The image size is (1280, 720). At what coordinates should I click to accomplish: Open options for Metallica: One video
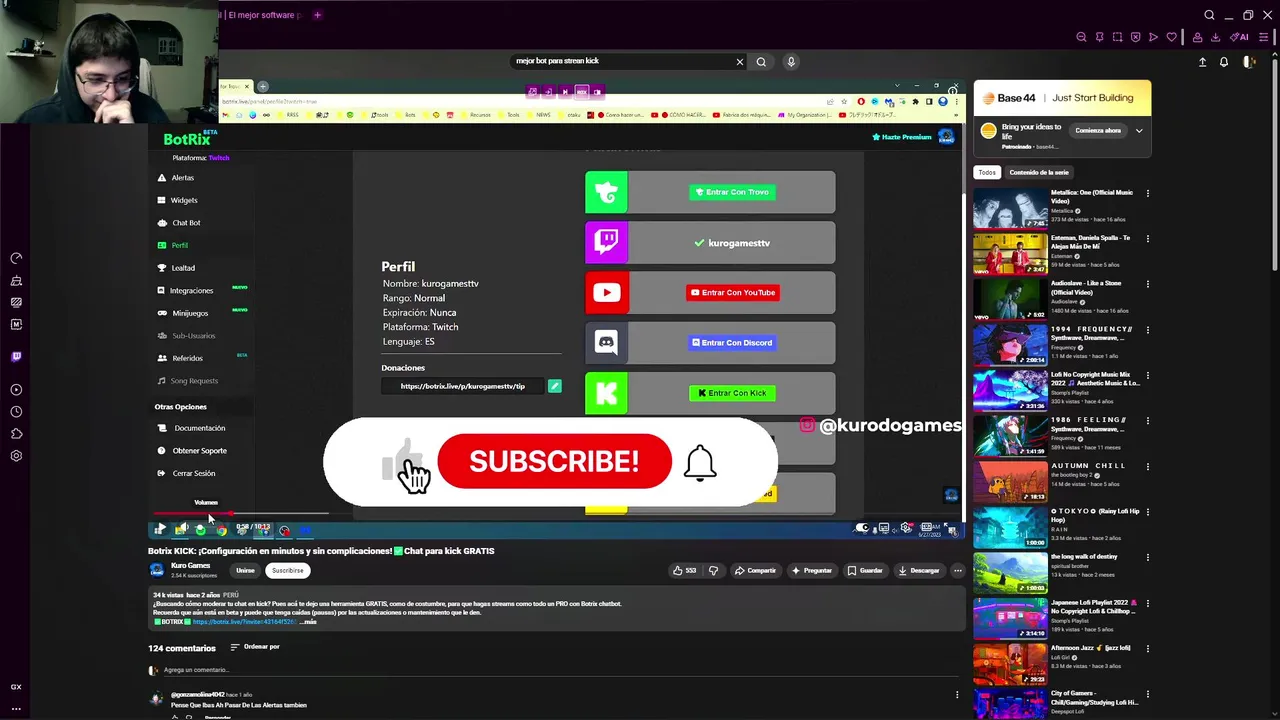point(1147,193)
